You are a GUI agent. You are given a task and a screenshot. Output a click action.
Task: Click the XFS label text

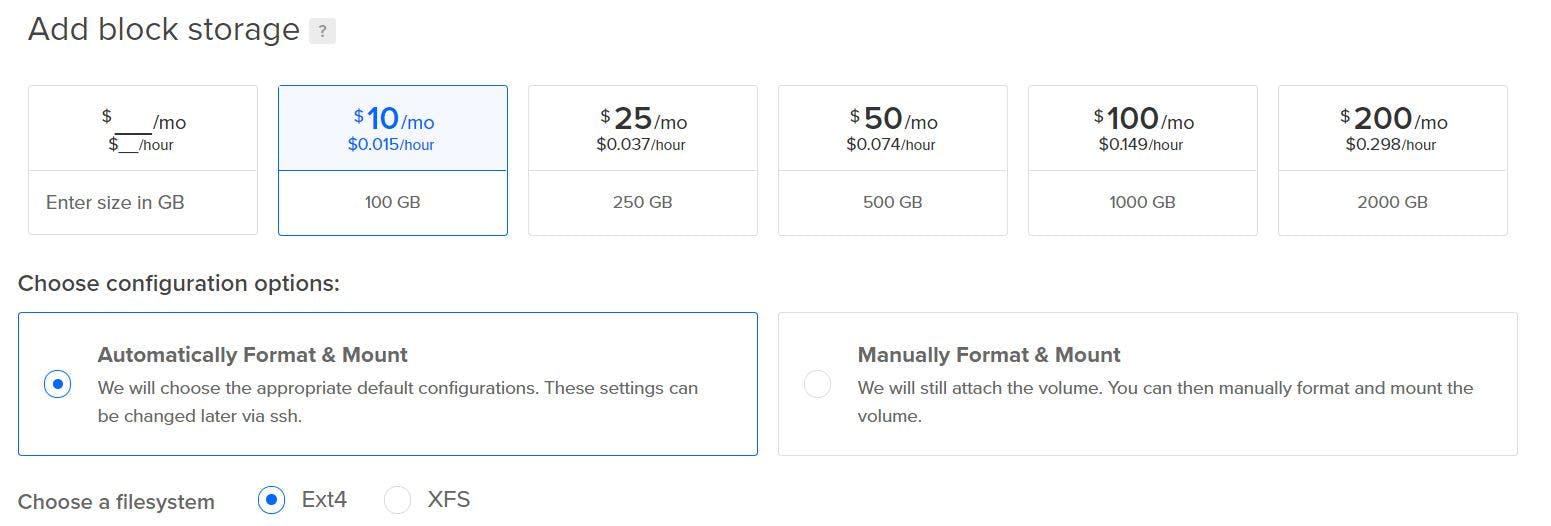pyautogui.click(x=449, y=500)
